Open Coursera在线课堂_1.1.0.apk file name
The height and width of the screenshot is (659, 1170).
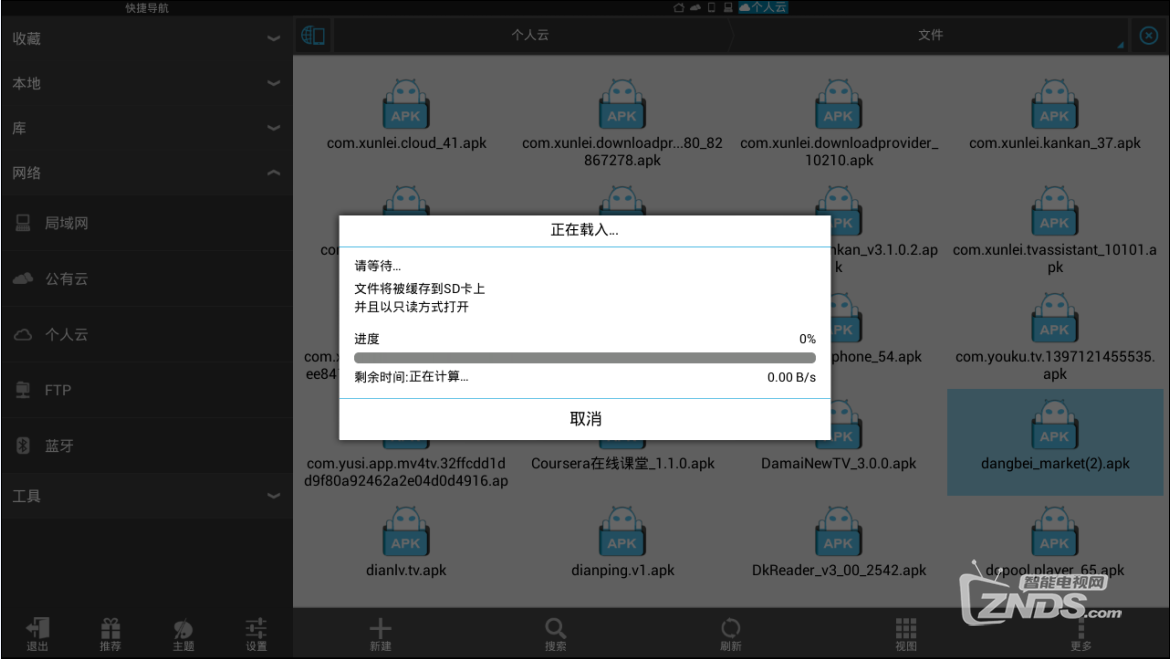(622, 463)
